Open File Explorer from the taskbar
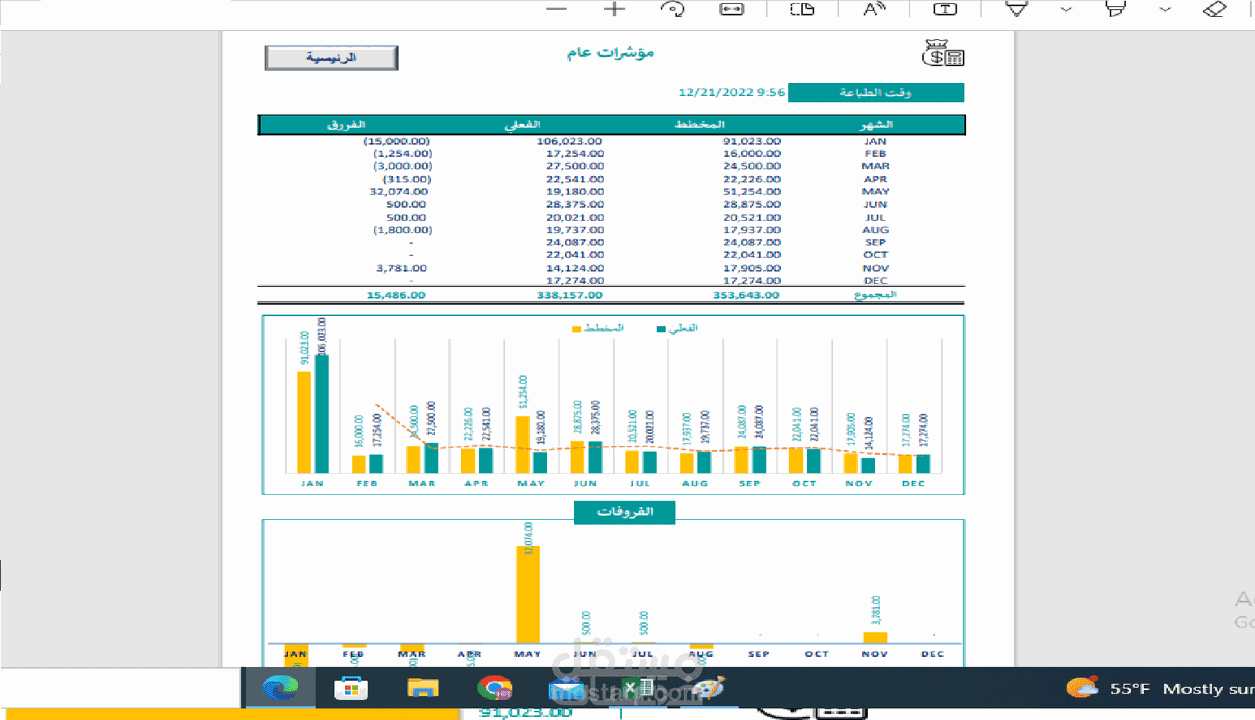 pyautogui.click(x=423, y=688)
